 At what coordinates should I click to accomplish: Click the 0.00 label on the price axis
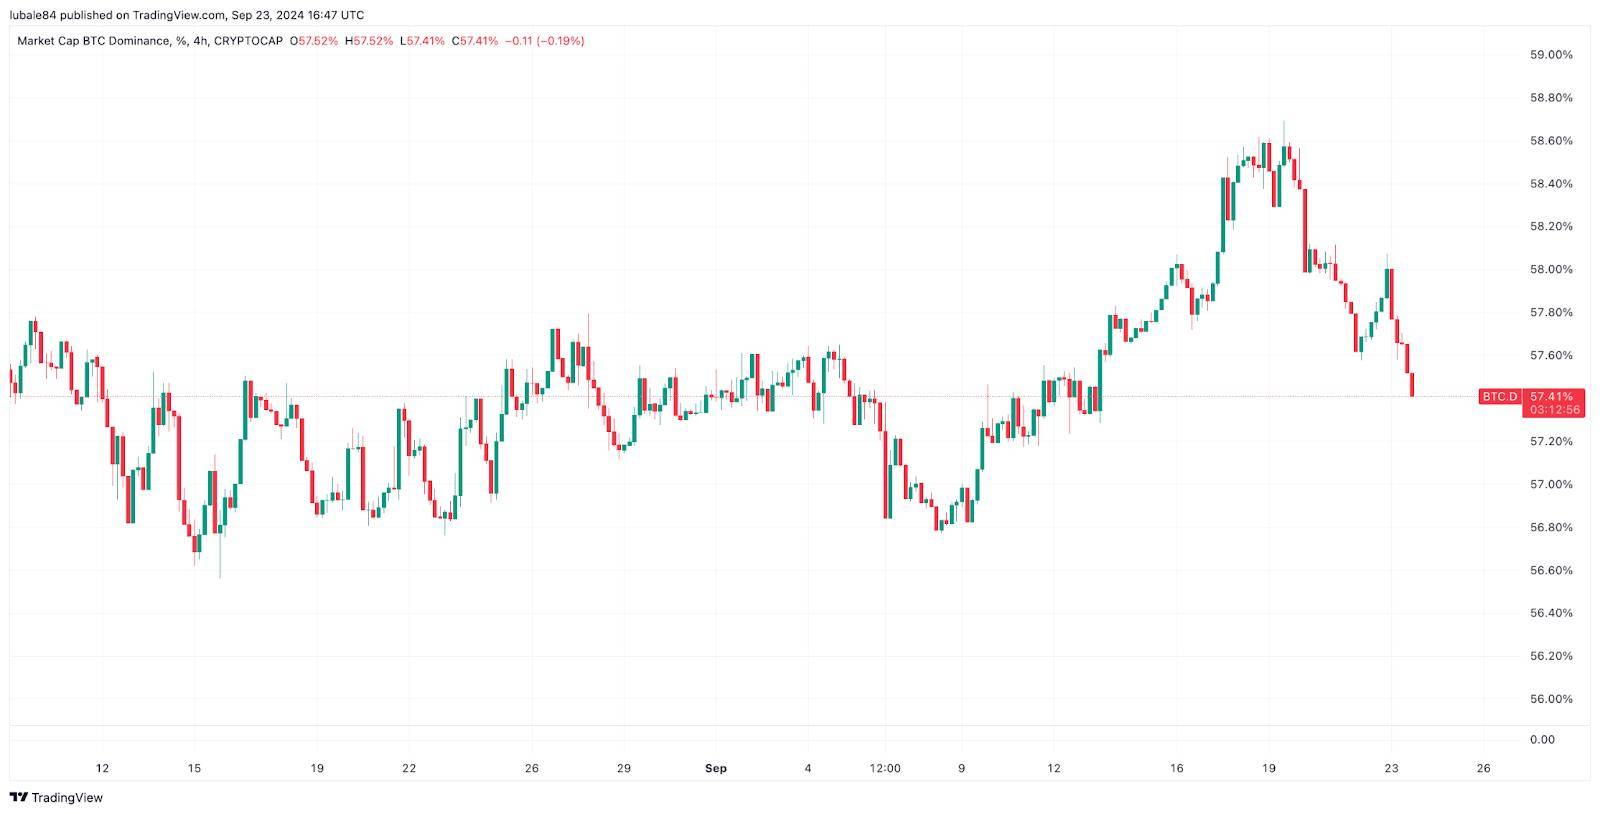coord(1543,739)
